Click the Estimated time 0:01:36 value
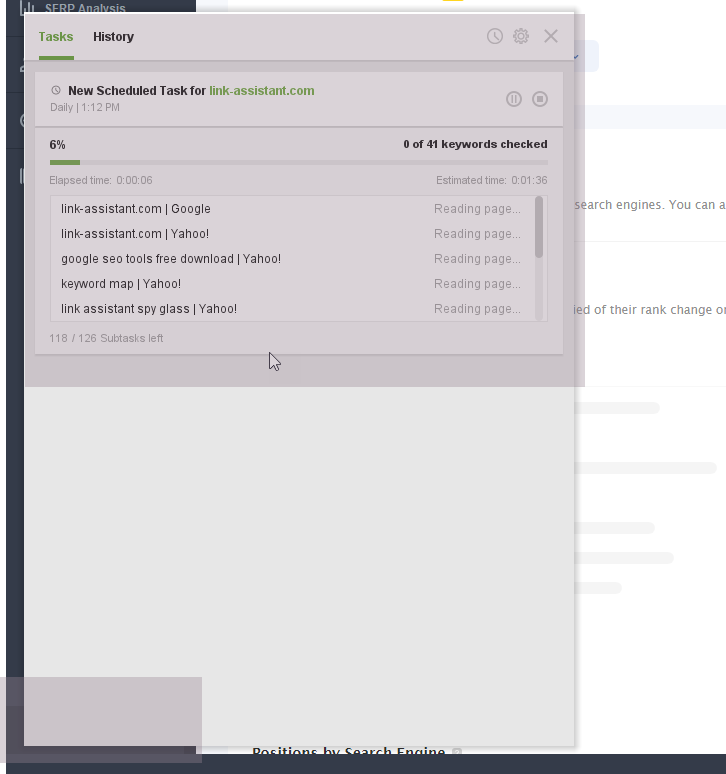This screenshot has height=774, width=726. coord(529,180)
